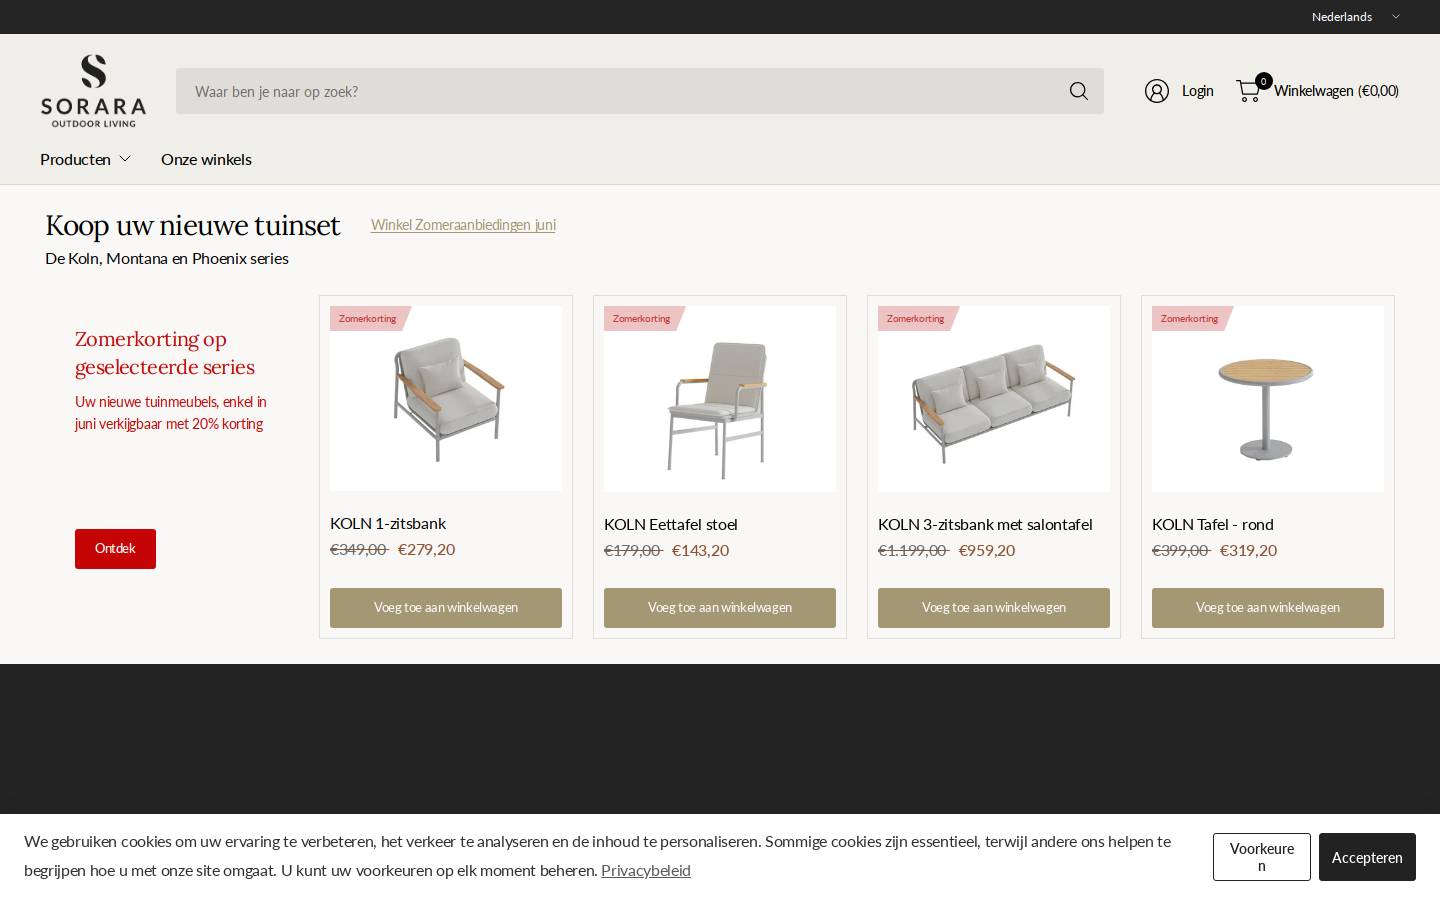This screenshot has height=900, width=1440.
Task: Open the KOLN 1-zitsbank product image
Action: click(x=446, y=399)
